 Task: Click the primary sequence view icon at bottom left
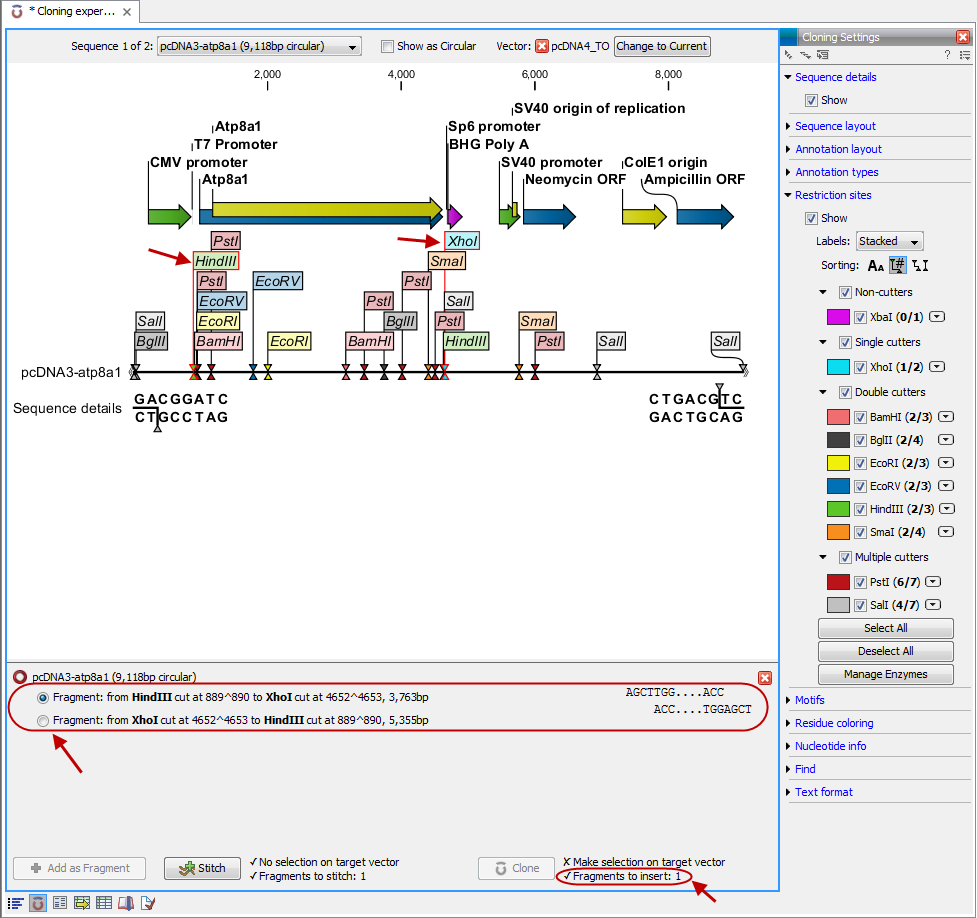tap(16, 903)
